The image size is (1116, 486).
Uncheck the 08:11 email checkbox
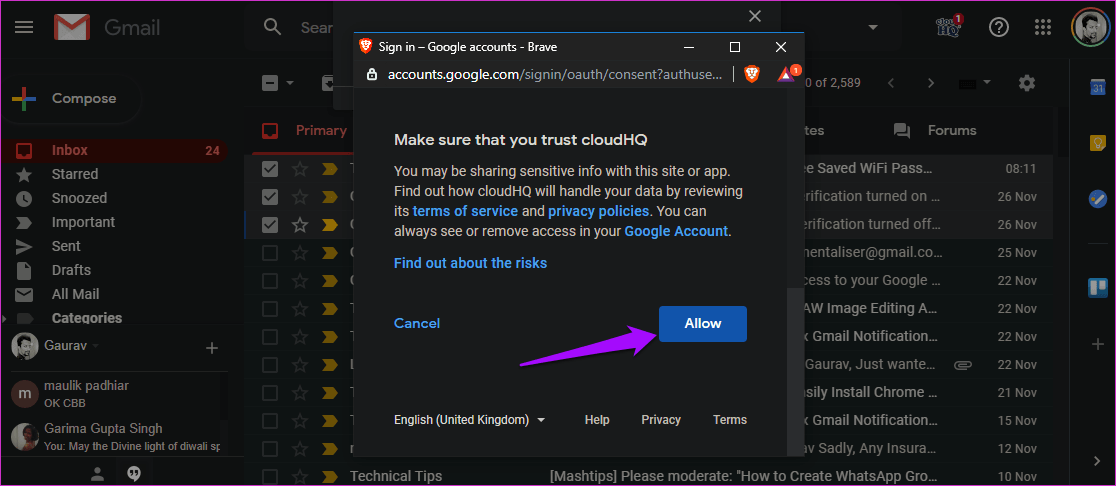270,169
